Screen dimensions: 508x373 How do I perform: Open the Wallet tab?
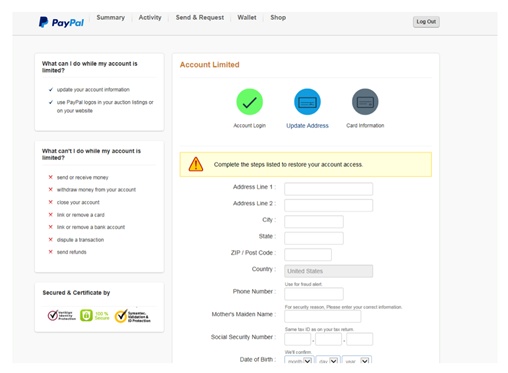click(x=247, y=18)
